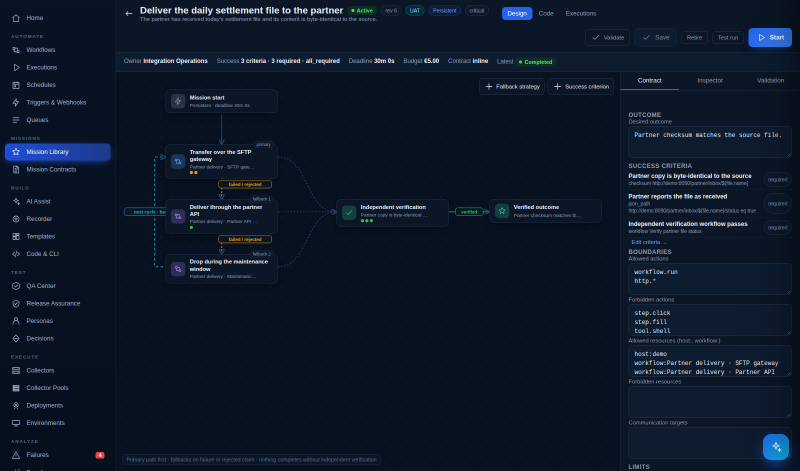The image size is (800, 471).
Task: Select Deliver through the partner API node
Action: [221, 216]
